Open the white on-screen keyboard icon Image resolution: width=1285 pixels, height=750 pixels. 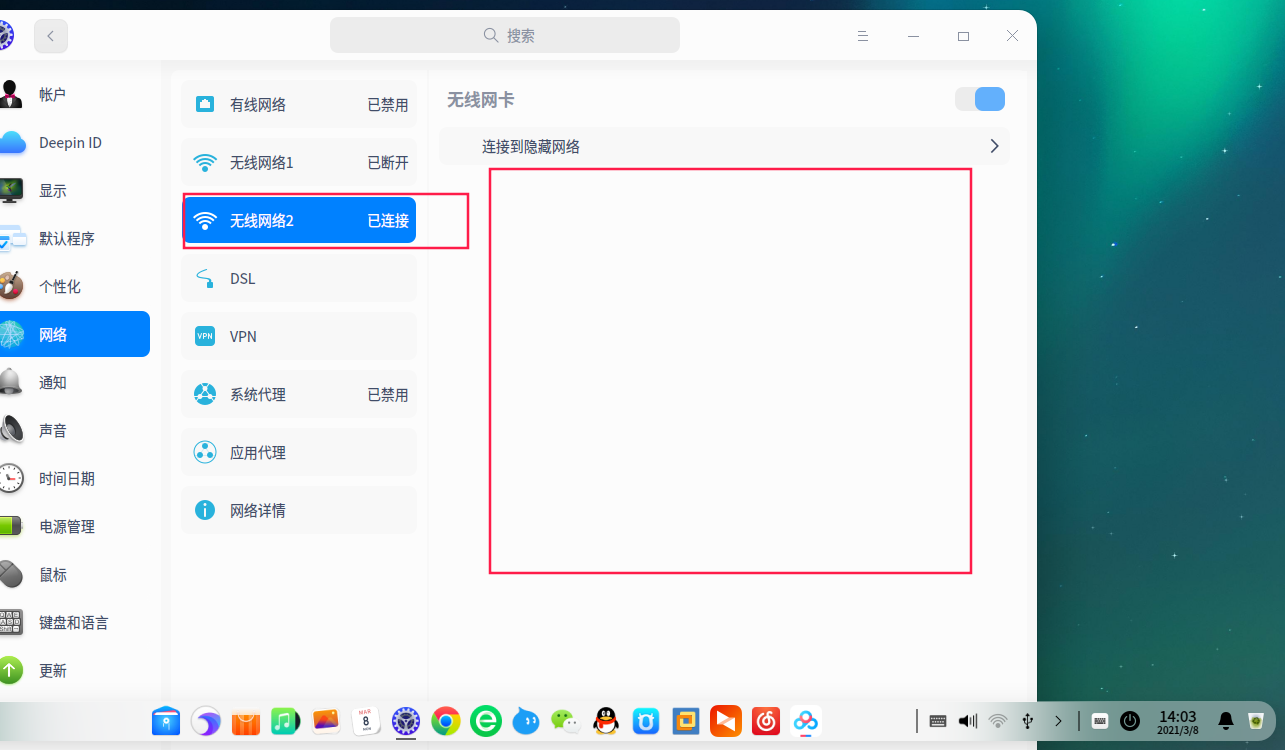pyautogui.click(x=1099, y=720)
